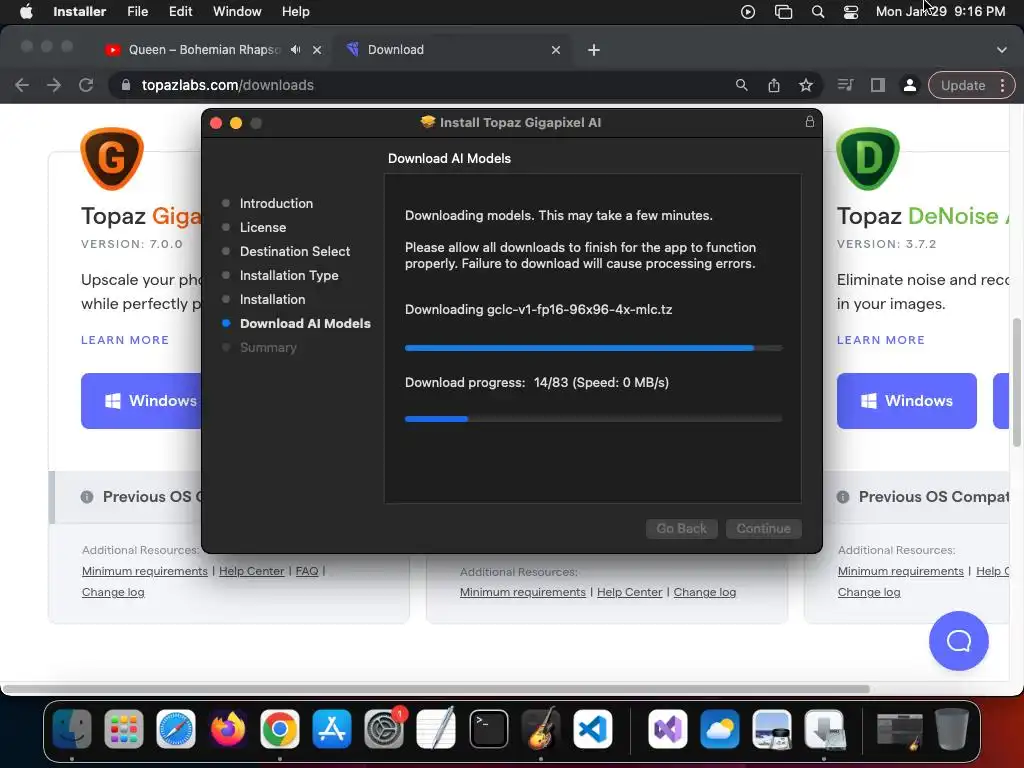The height and width of the screenshot is (768, 1024).
Task: Open the Chrome tab search chevron
Action: pyautogui.click(x=1002, y=50)
